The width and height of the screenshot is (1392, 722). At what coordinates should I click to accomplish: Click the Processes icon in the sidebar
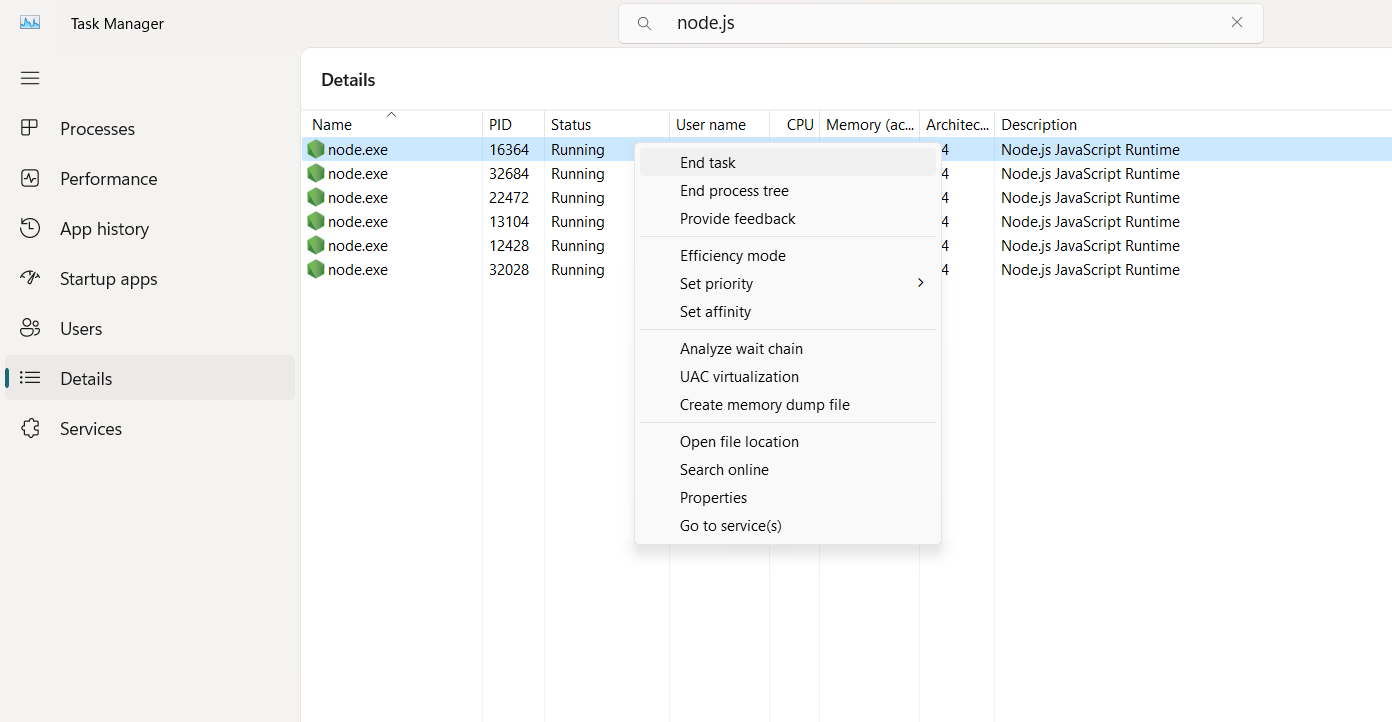30,128
